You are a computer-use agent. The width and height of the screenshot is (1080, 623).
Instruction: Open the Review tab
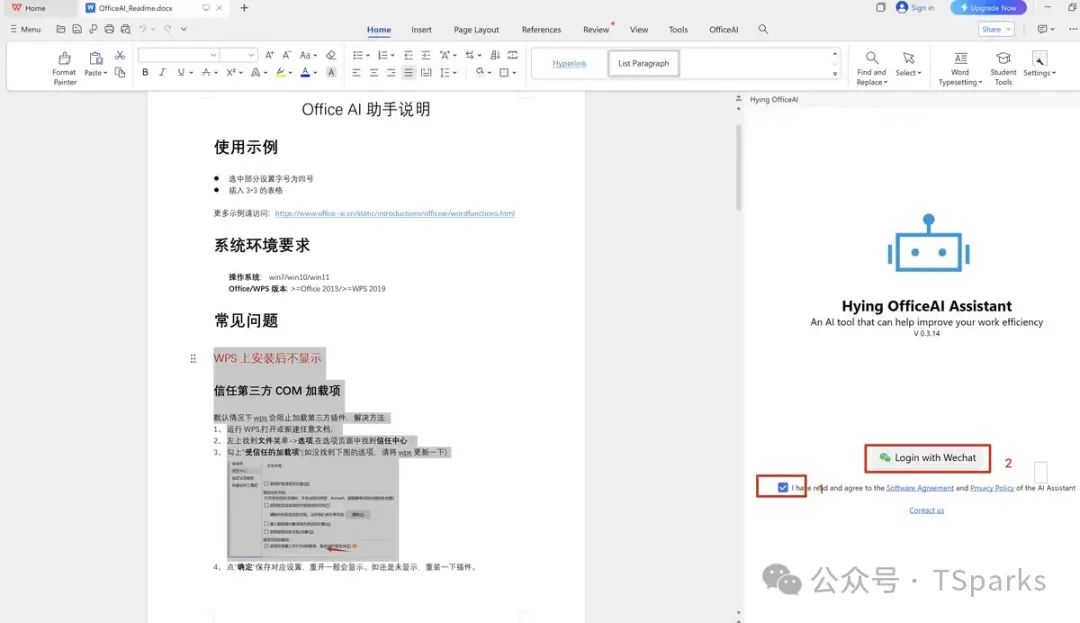596,30
